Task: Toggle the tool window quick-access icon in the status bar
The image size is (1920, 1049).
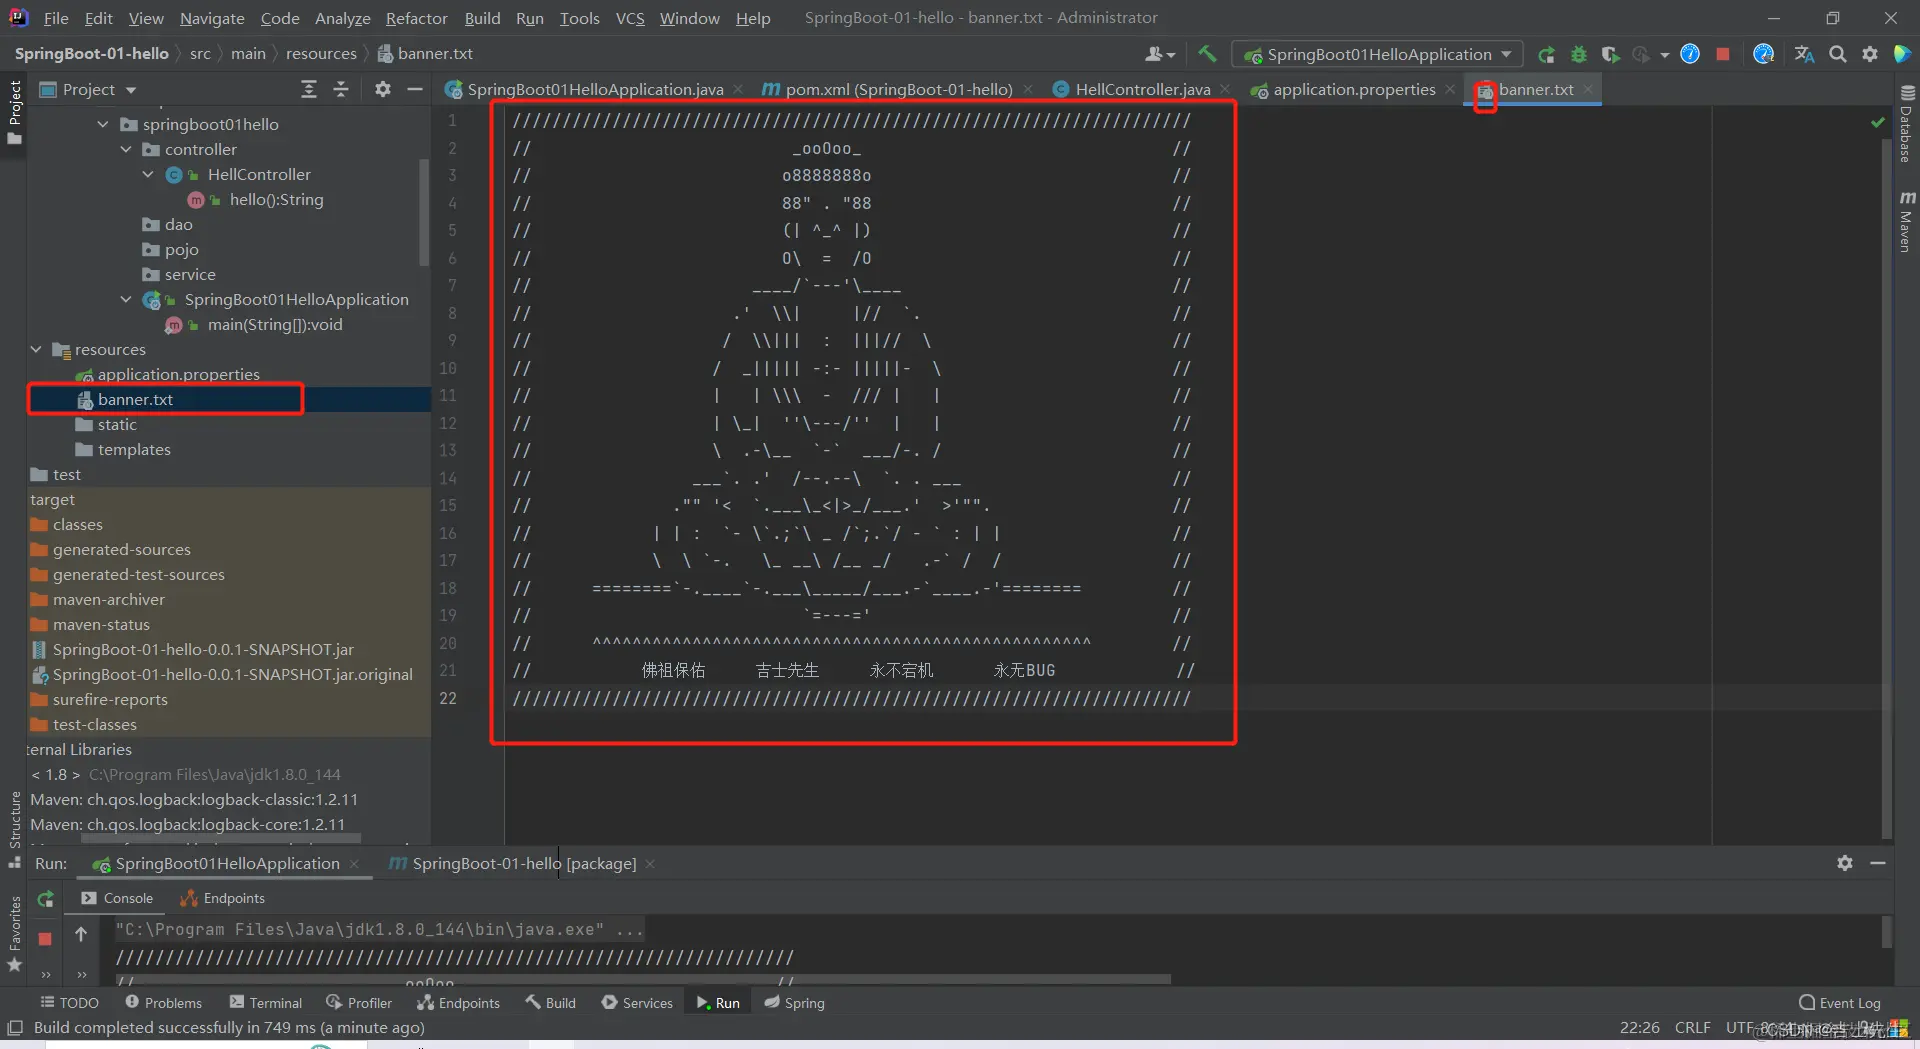Action: pos(15,1028)
